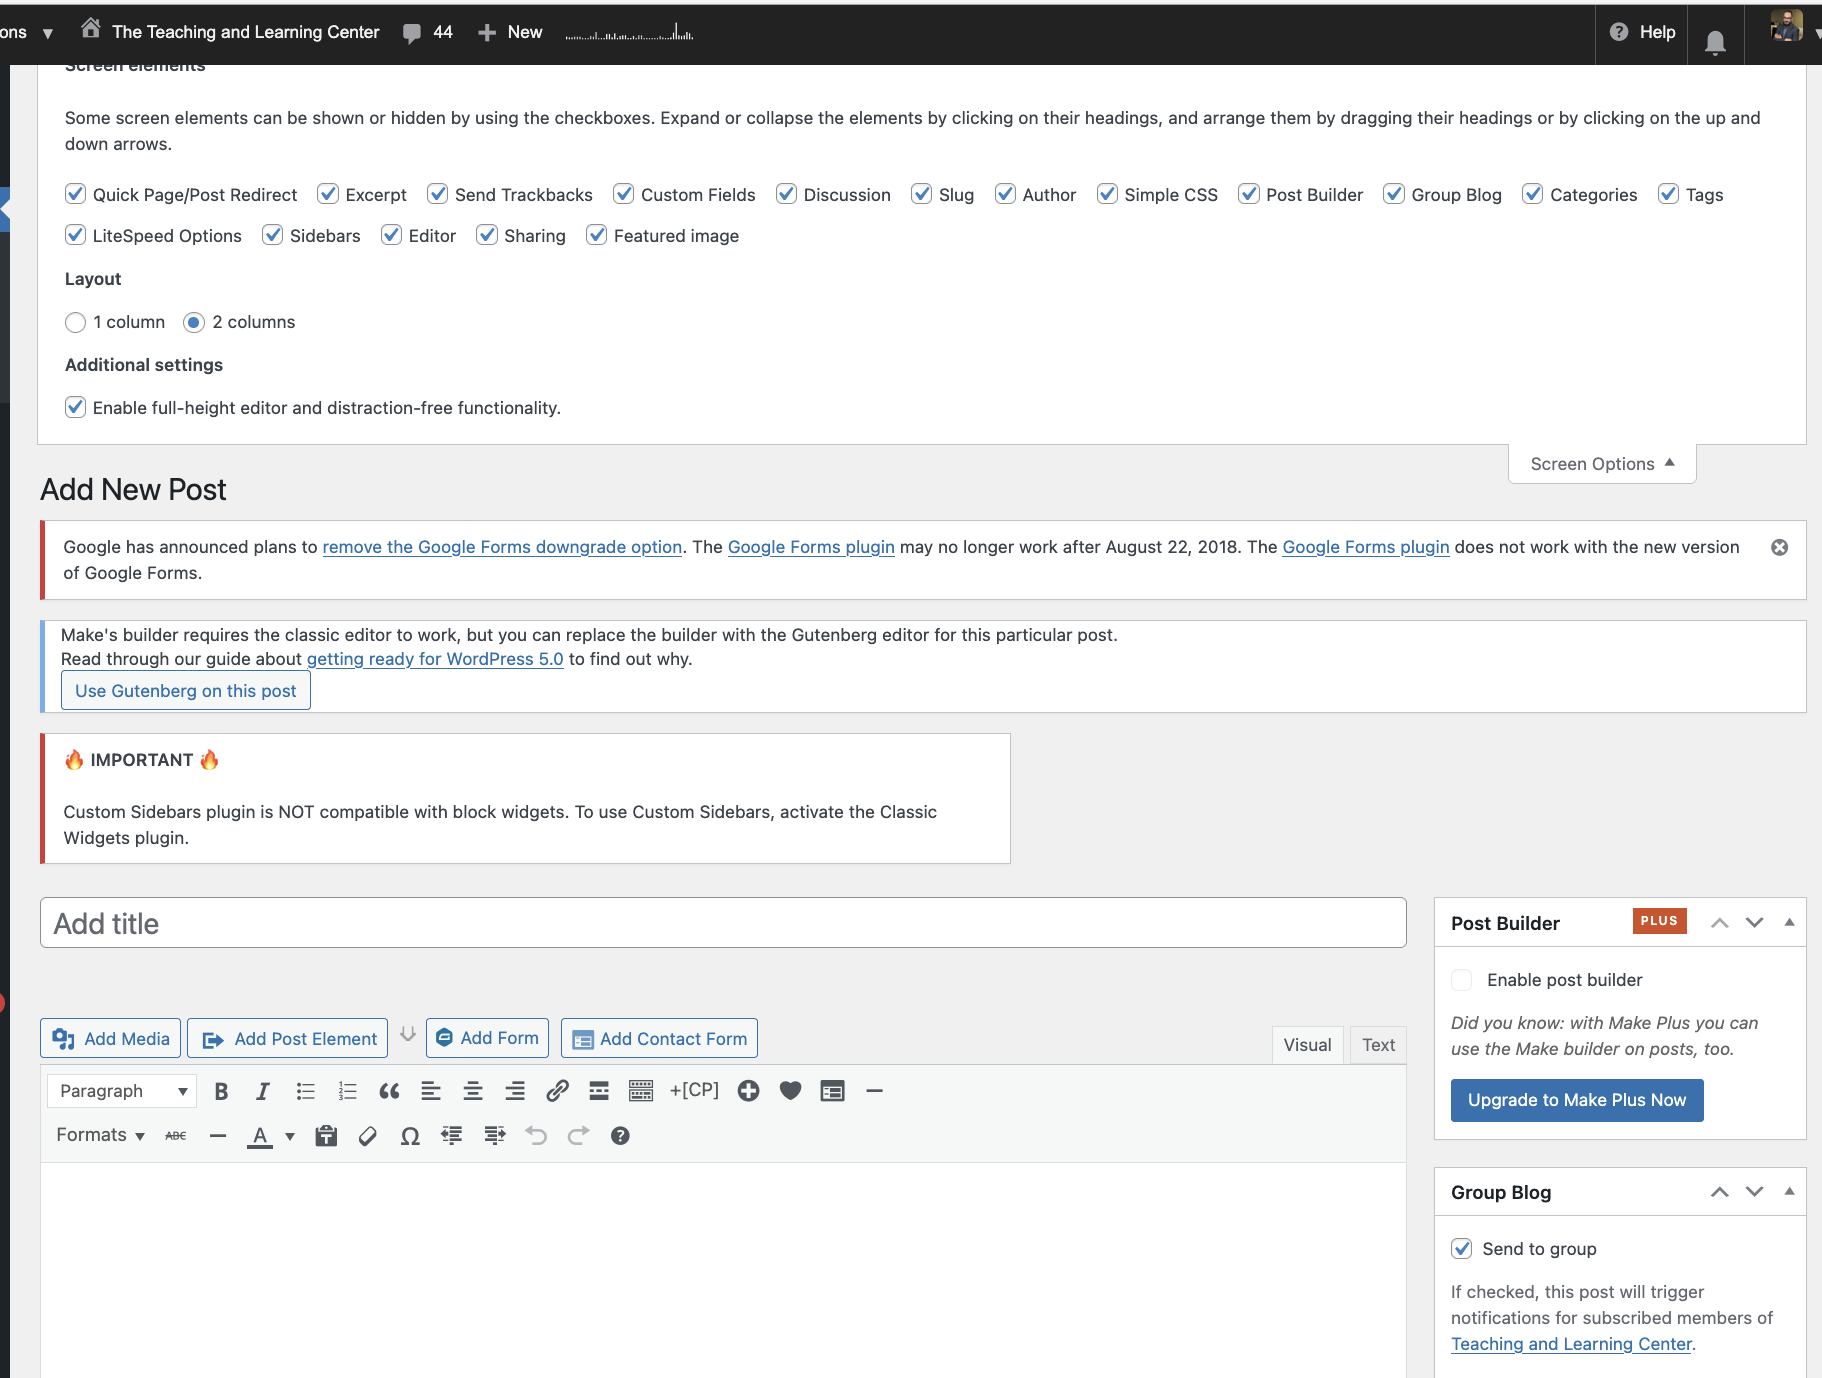This screenshot has height=1378, width=1822.
Task: Open the New menu in admin bar
Action: click(x=510, y=32)
